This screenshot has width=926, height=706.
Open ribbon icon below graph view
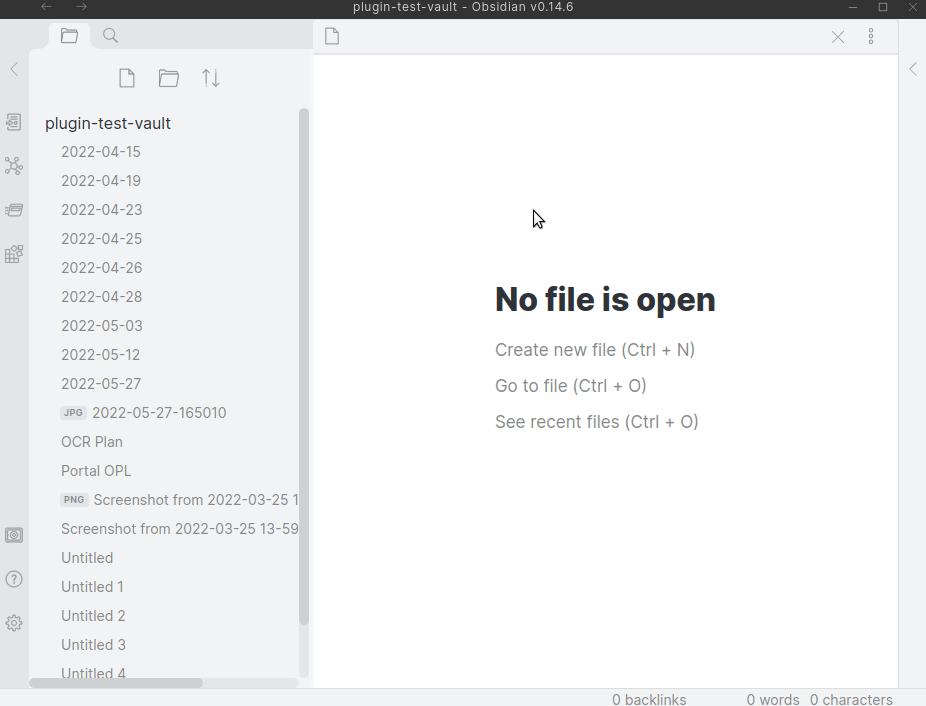[14, 210]
